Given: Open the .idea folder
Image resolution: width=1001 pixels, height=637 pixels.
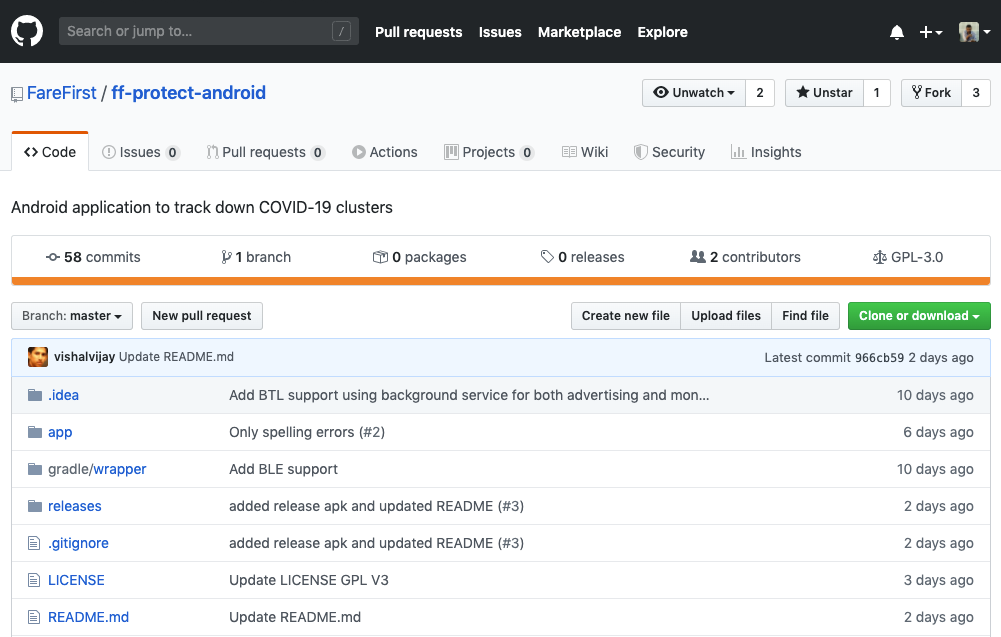Looking at the screenshot, I should pos(63,395).
